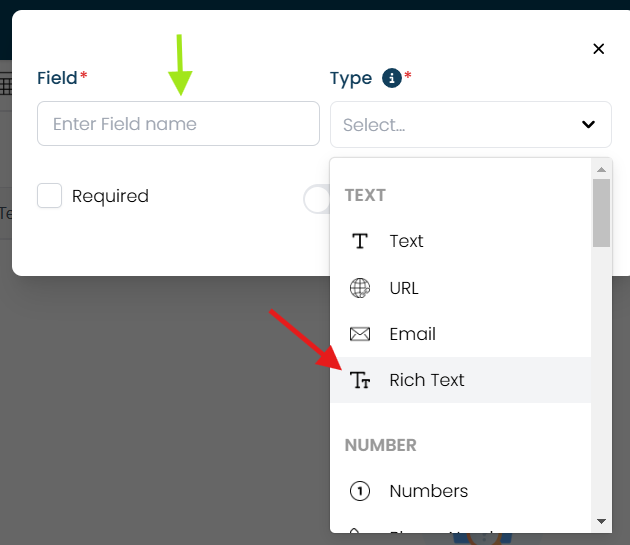Click the Numbers circled-one icon
The image size is (630, 545).
[x=360, y=491]
